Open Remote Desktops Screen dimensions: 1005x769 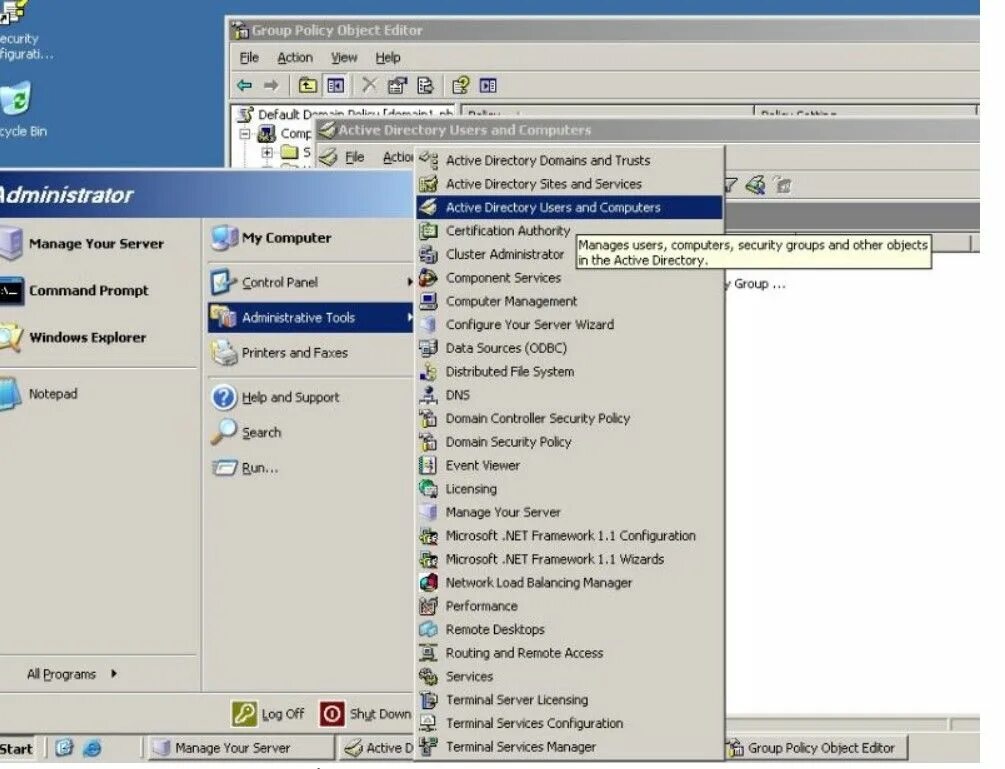point(569,629)
